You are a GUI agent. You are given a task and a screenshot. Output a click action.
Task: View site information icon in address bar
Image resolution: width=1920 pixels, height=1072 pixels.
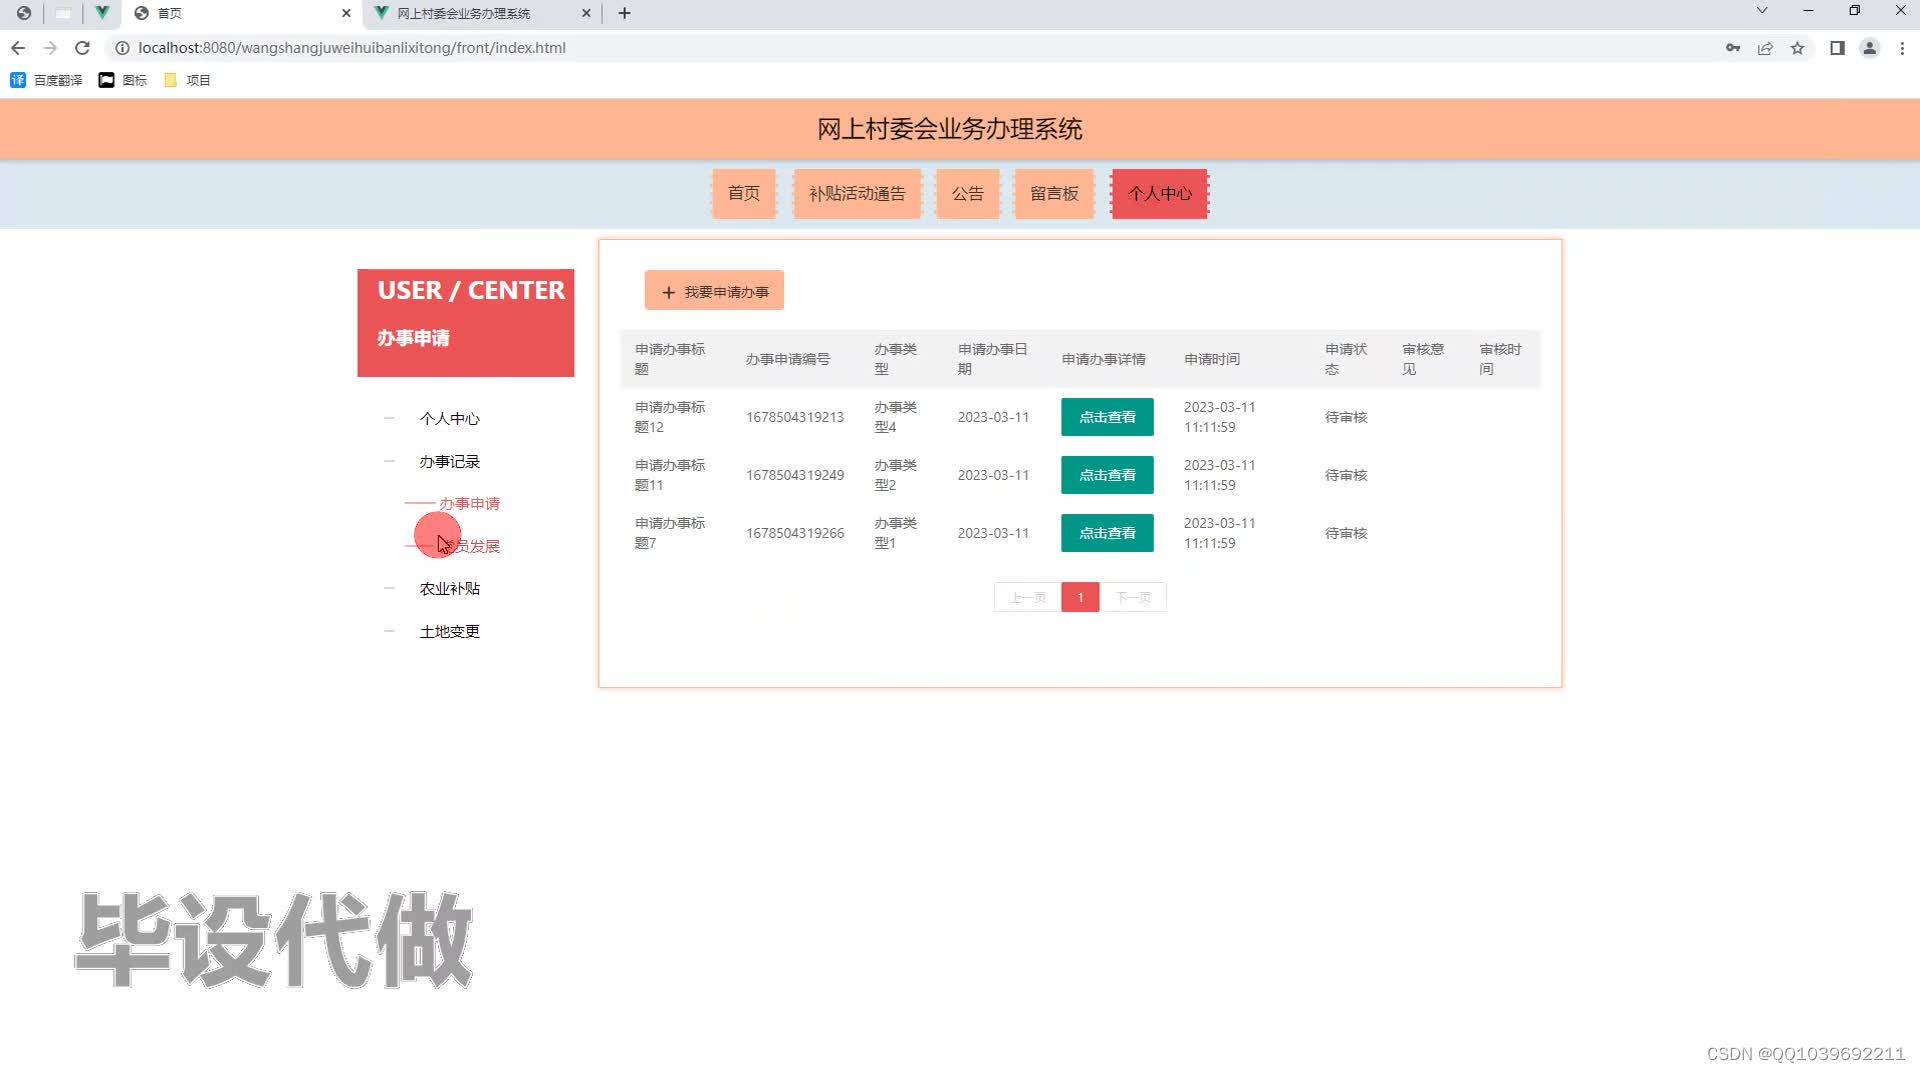click(x=122, y=48)
